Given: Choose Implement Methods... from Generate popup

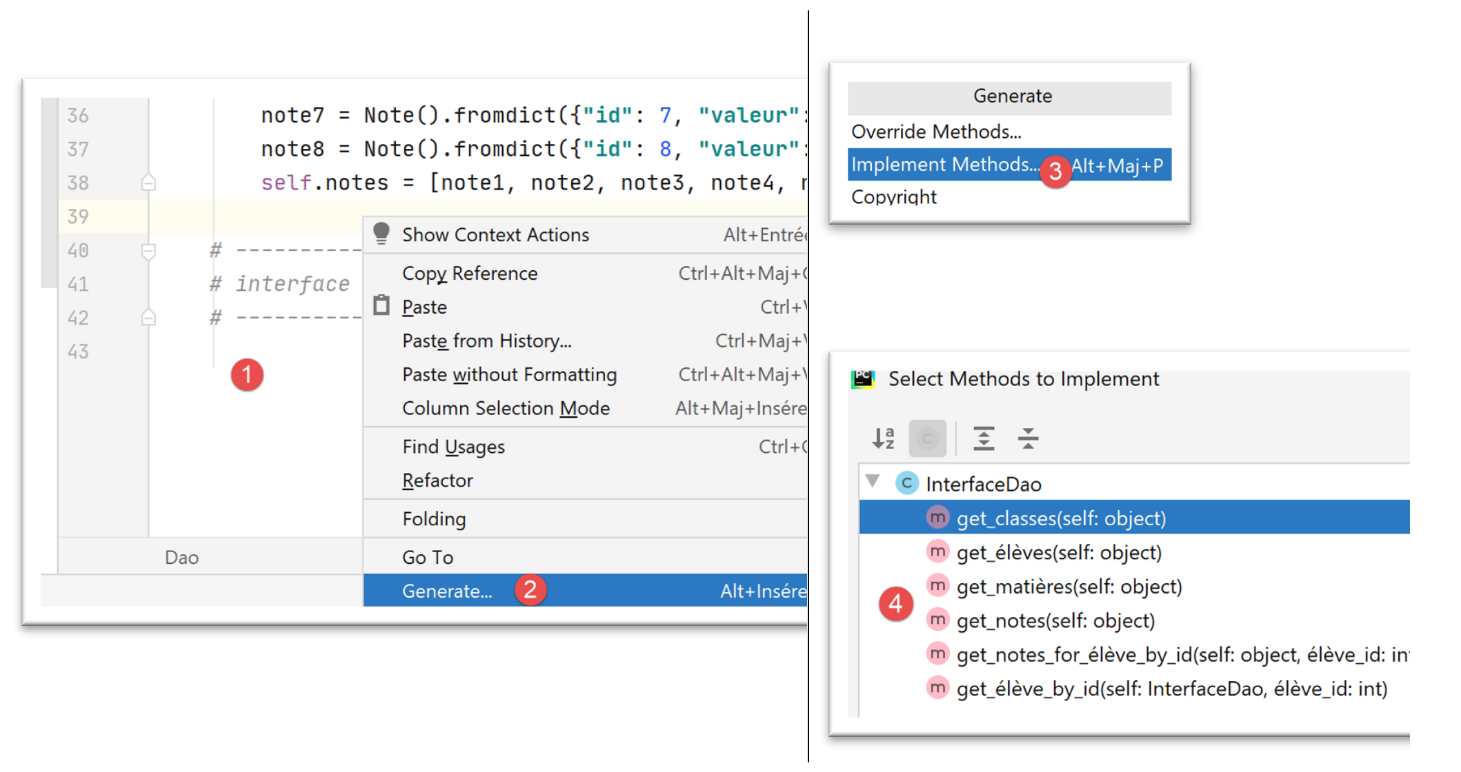Looking at the screenshot, I should 944,165.
